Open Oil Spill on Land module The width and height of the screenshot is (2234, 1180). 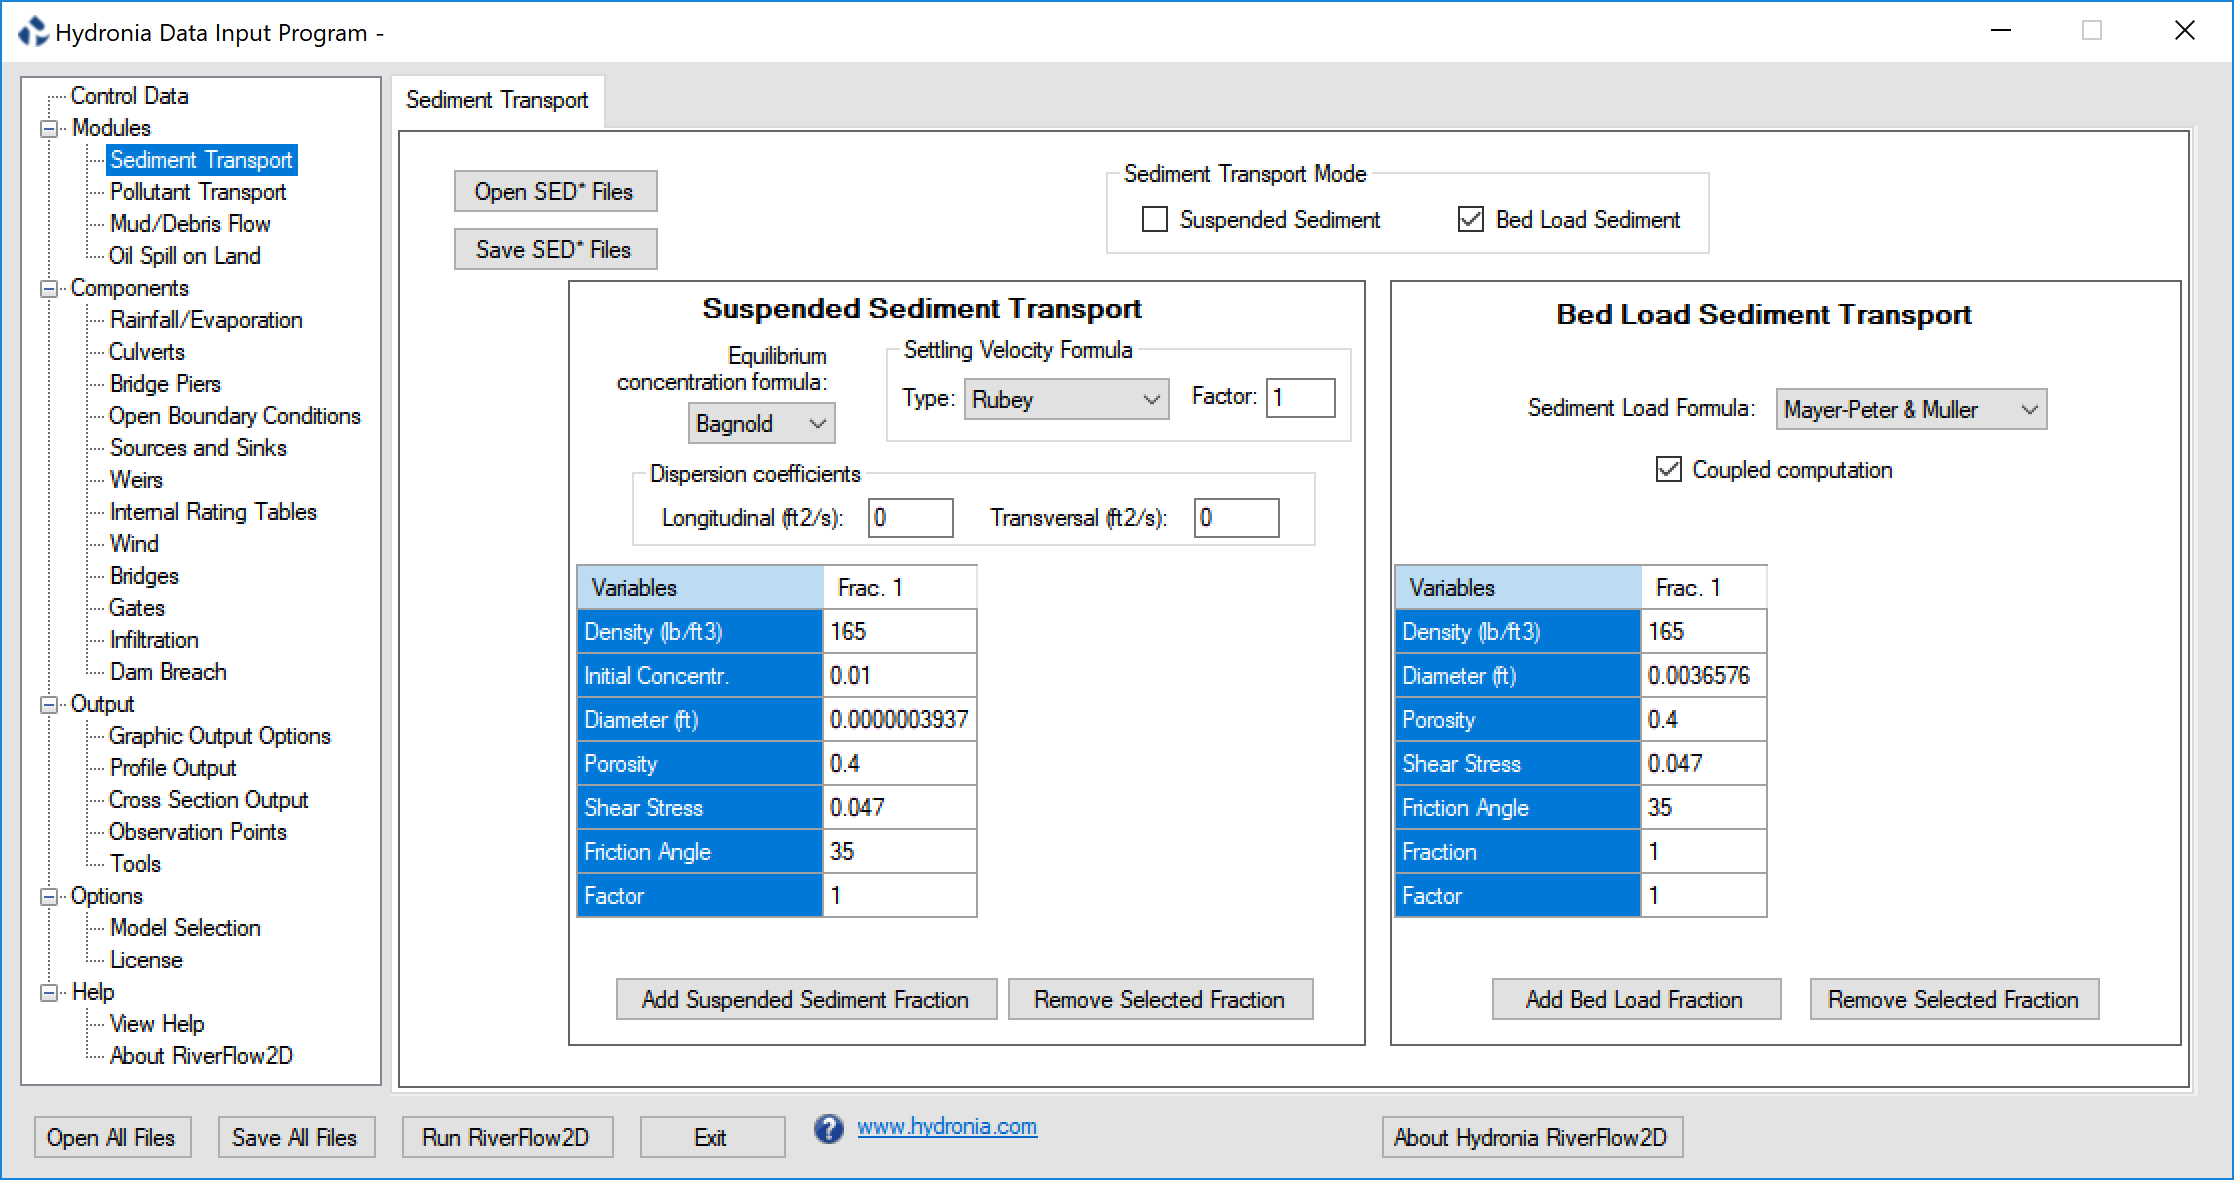point(185,256)
